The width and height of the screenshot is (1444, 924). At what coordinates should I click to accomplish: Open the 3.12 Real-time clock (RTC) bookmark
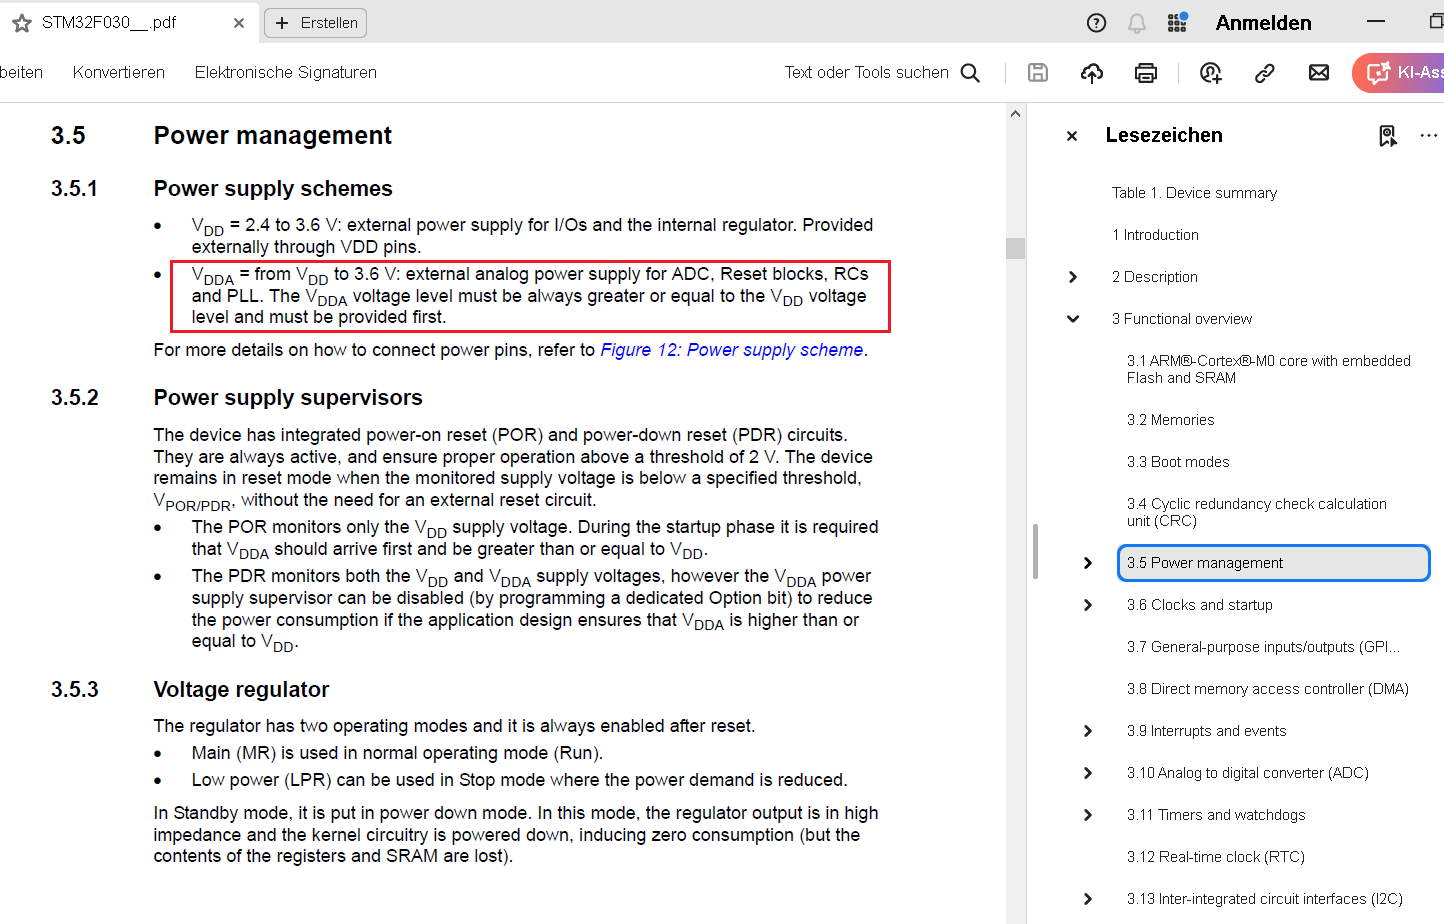[x=1216, y=857]
